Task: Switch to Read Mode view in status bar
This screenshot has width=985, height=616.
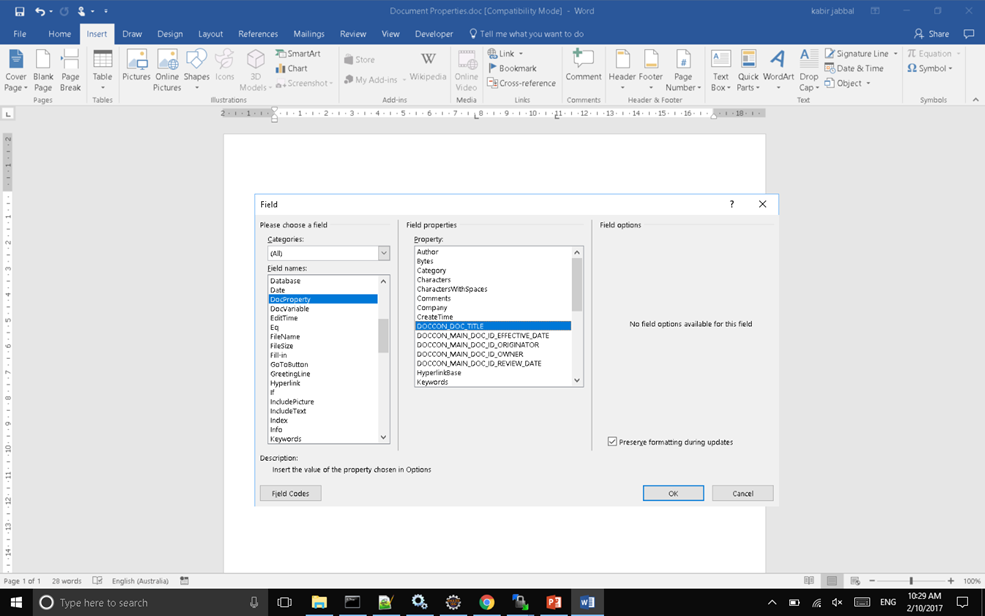Action: pos(809,581)
